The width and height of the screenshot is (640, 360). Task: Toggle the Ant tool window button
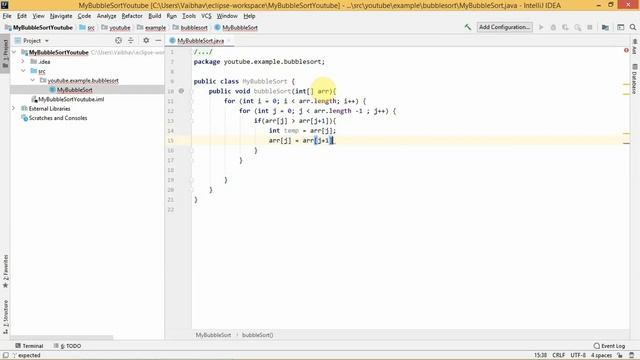(x=635, y=47)
